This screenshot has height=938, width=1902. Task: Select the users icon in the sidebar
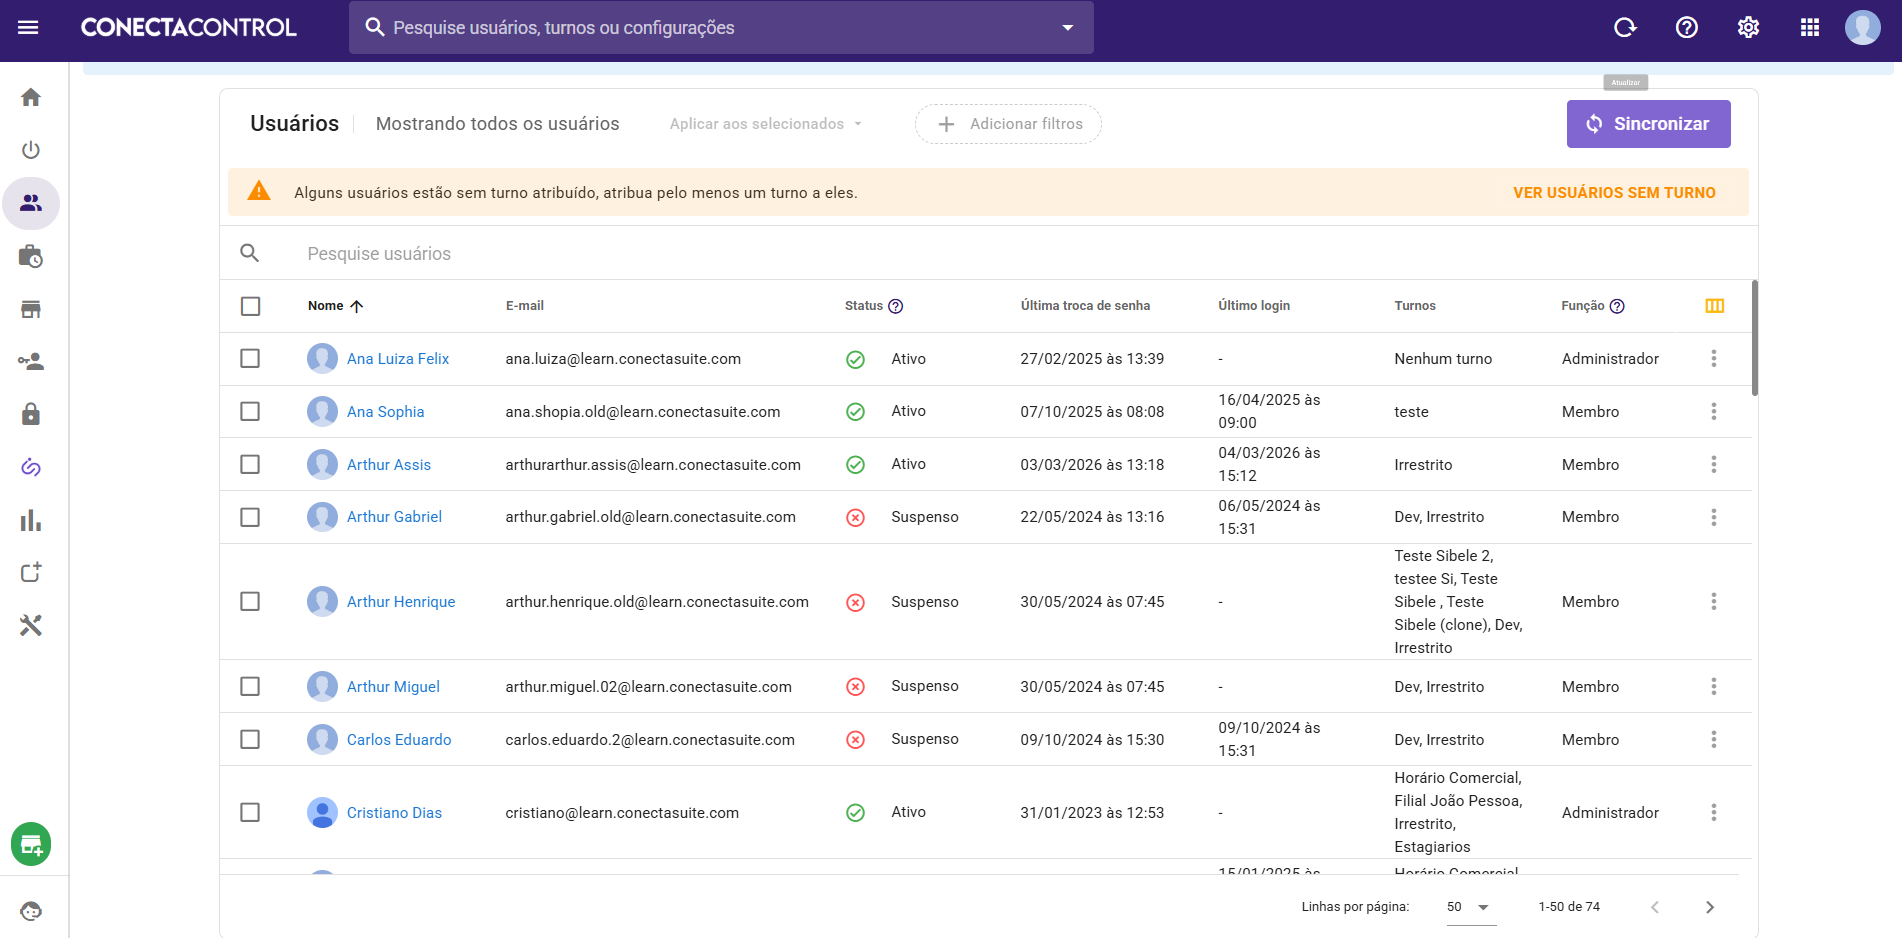(30, 203)
